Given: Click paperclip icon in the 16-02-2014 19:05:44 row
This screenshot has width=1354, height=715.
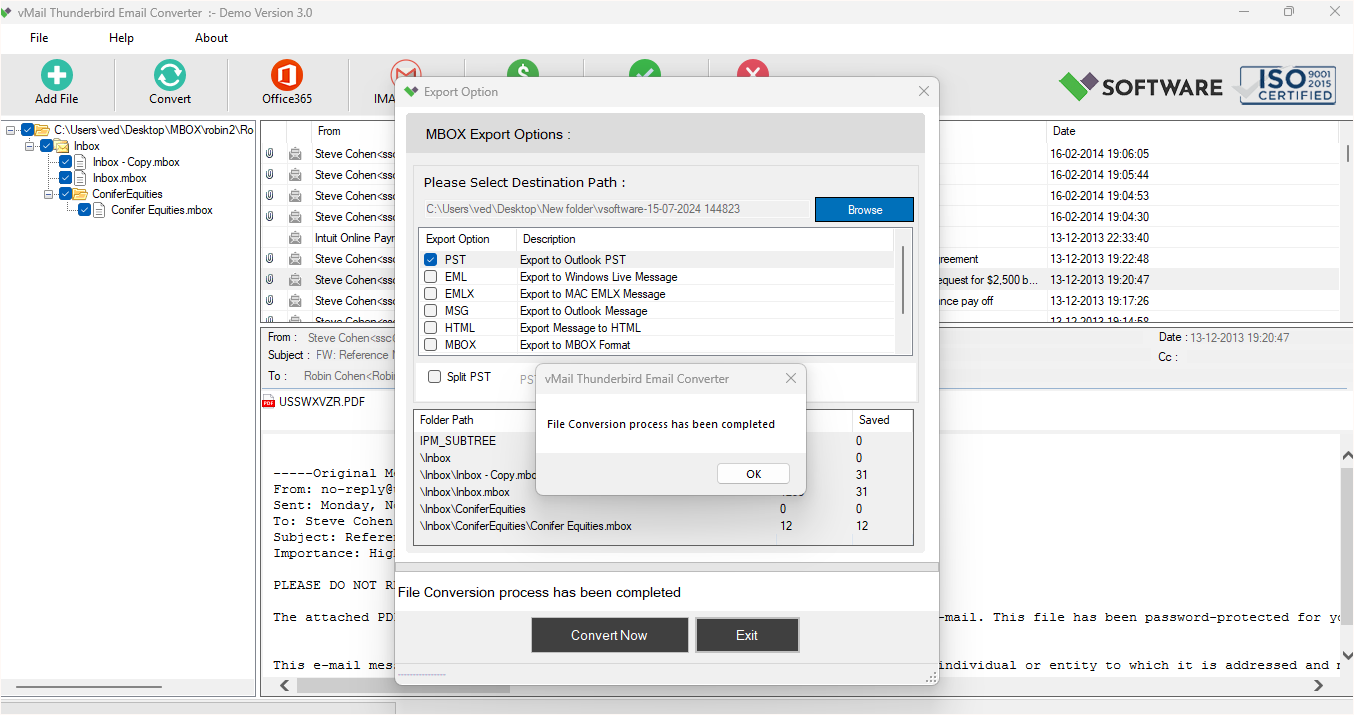Looking at the screenshot, I should click(x=269, y=175).
